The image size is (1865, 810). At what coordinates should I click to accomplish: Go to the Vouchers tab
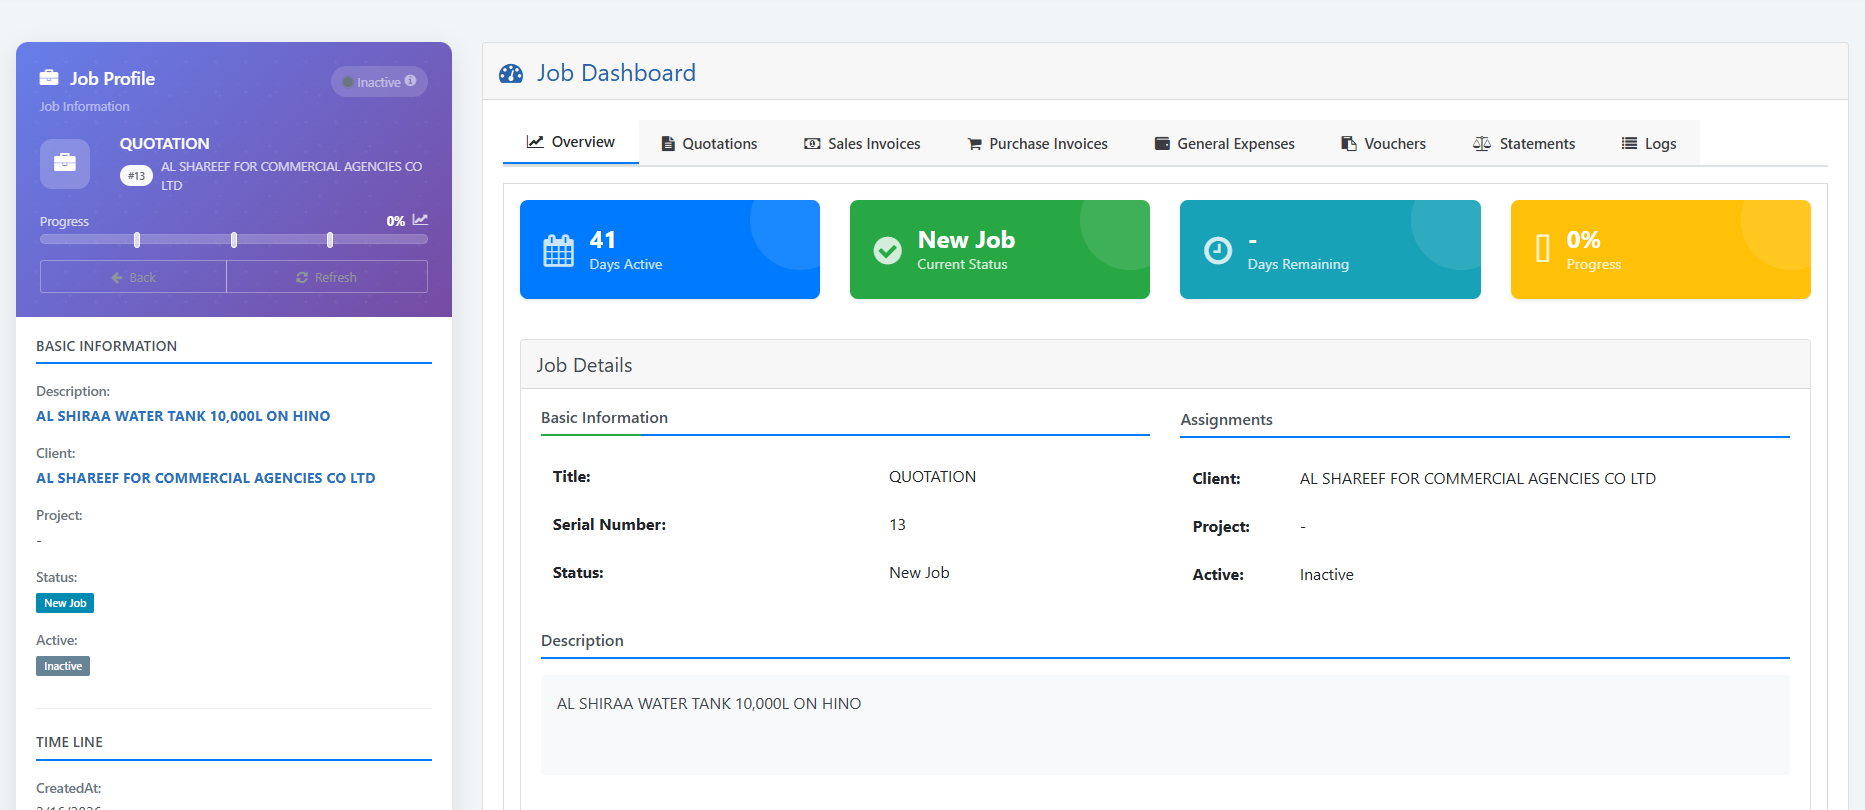1383,144
